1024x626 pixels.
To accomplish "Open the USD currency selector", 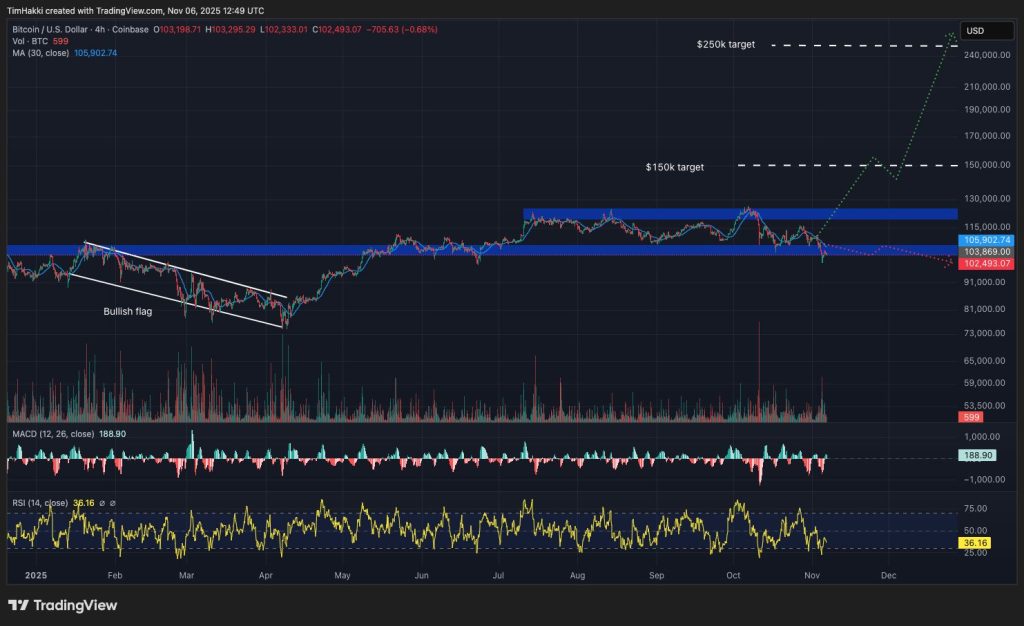I will (987, 31).
